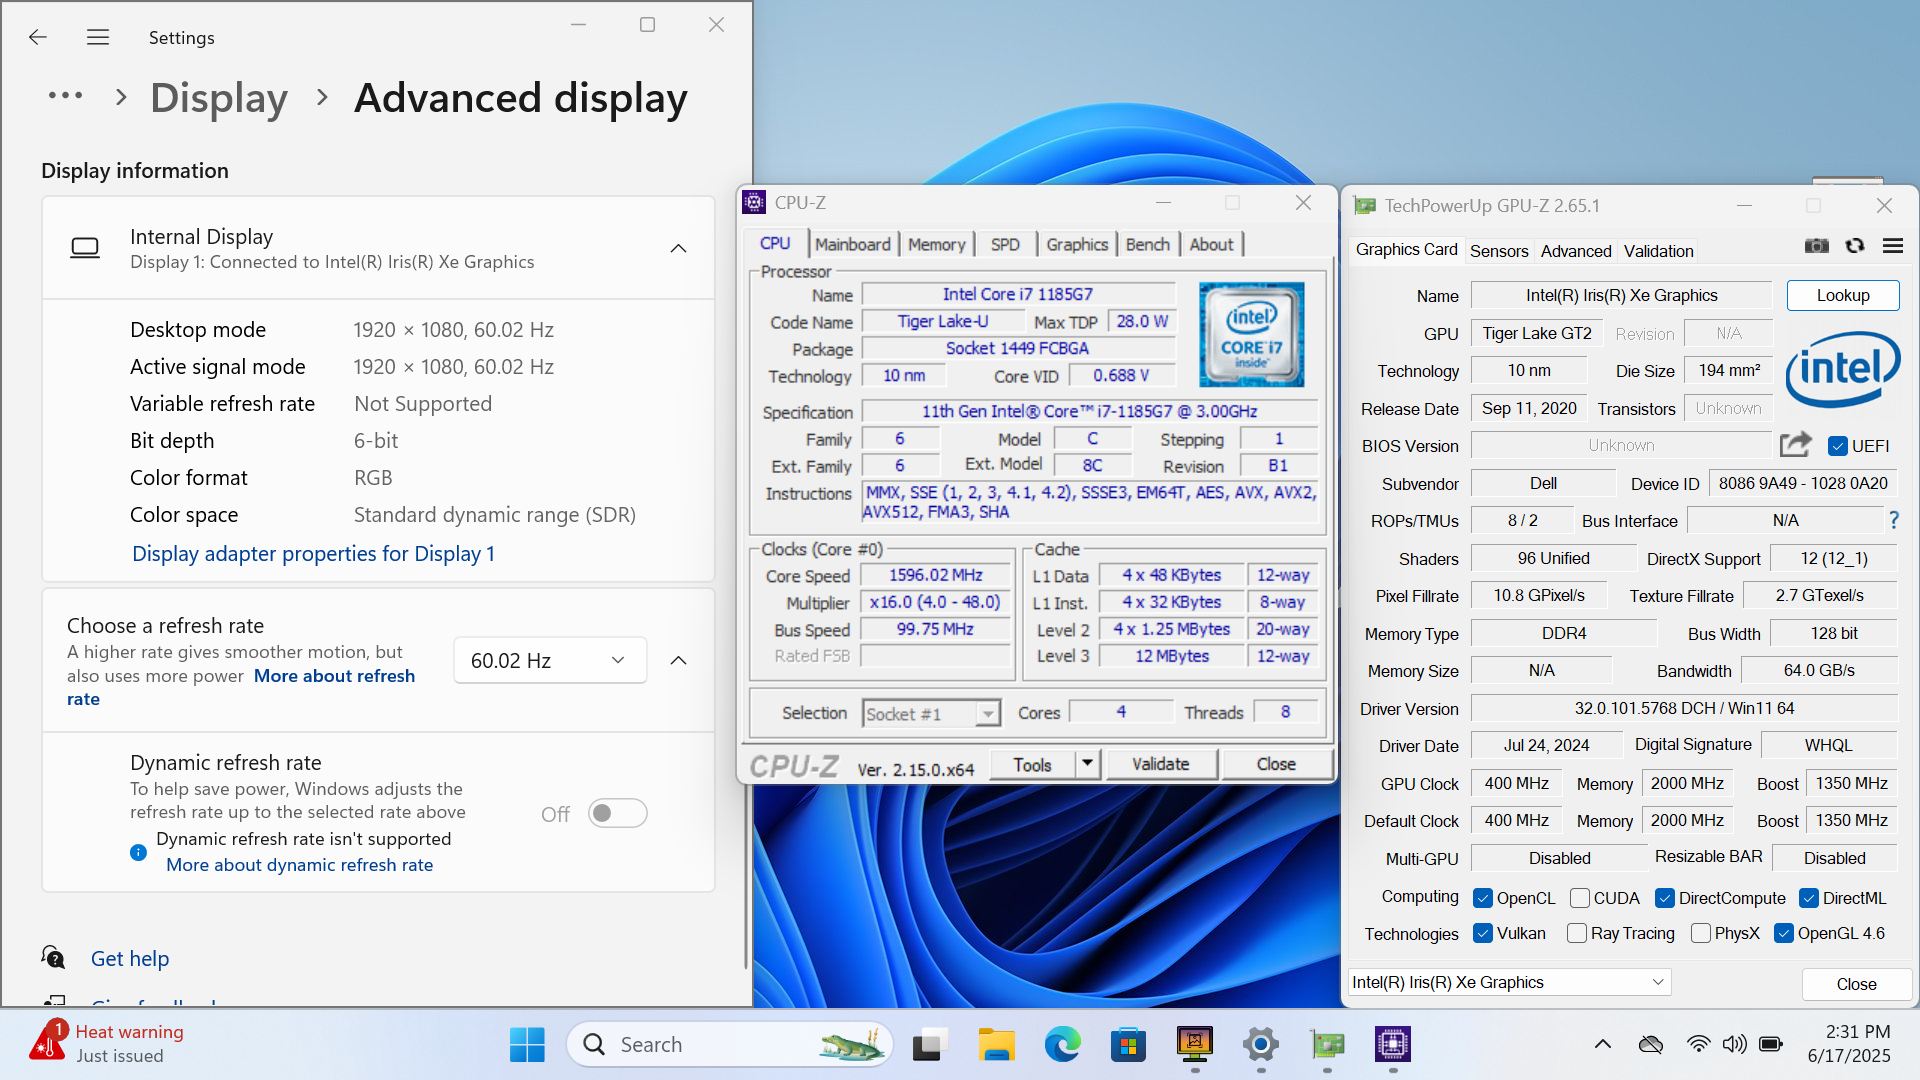Click Close button in GPU-Z
This screenshot has width=1920, height=1080.
coord(1856,984)
